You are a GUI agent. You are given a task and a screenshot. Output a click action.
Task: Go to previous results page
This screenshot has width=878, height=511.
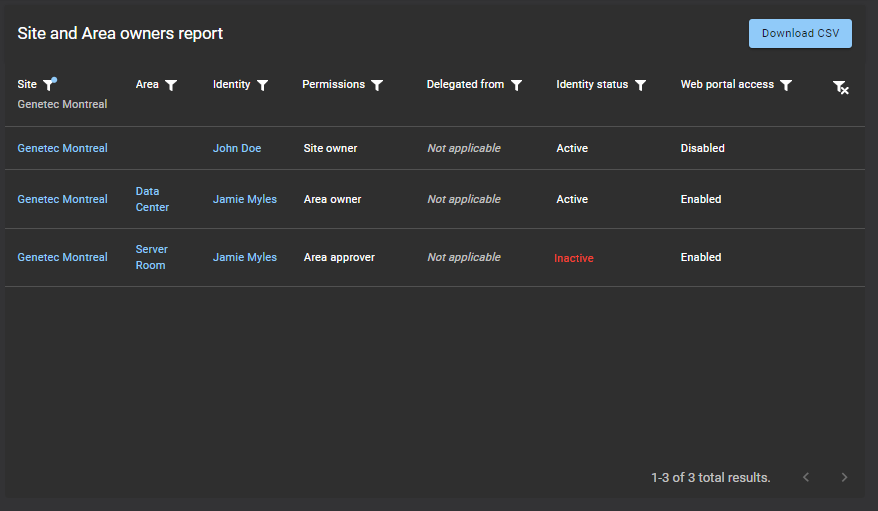[x=806, y=477]
